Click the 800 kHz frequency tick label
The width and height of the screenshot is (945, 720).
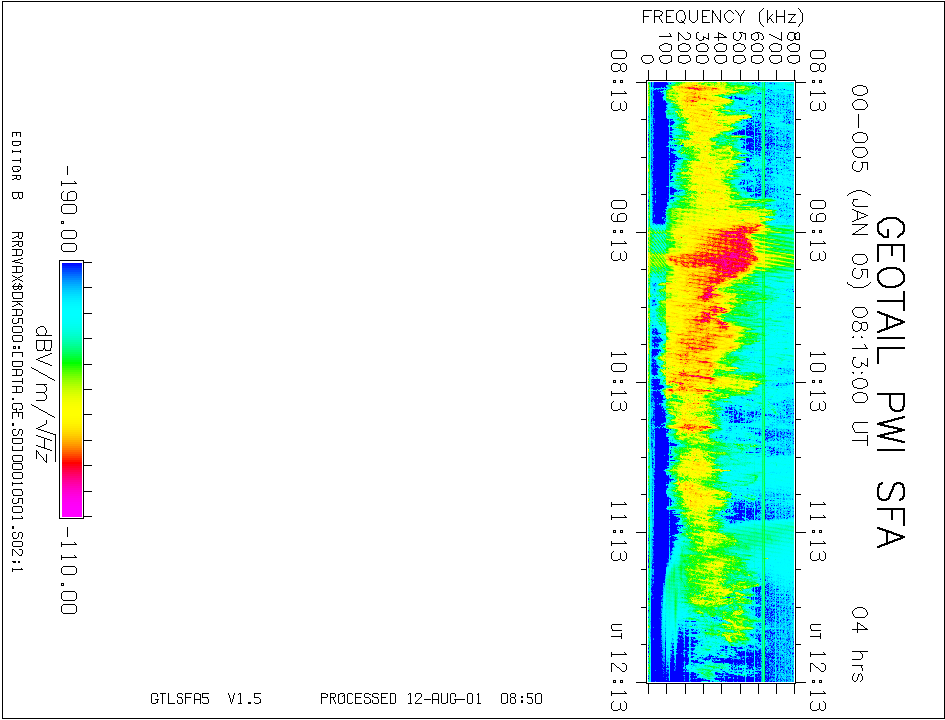(x=793, y=48)
